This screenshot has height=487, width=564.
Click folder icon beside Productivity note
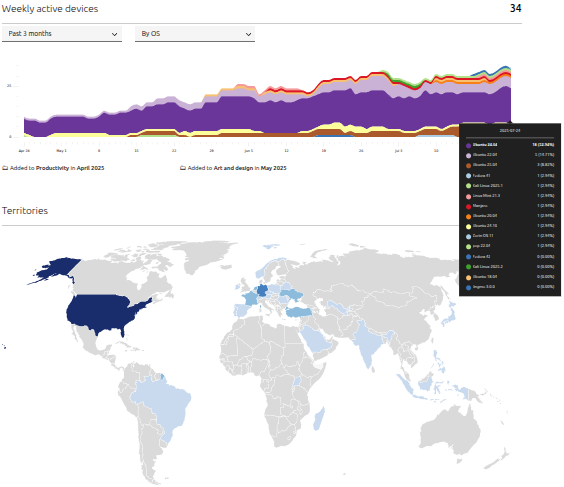click(x=5, y=168)
